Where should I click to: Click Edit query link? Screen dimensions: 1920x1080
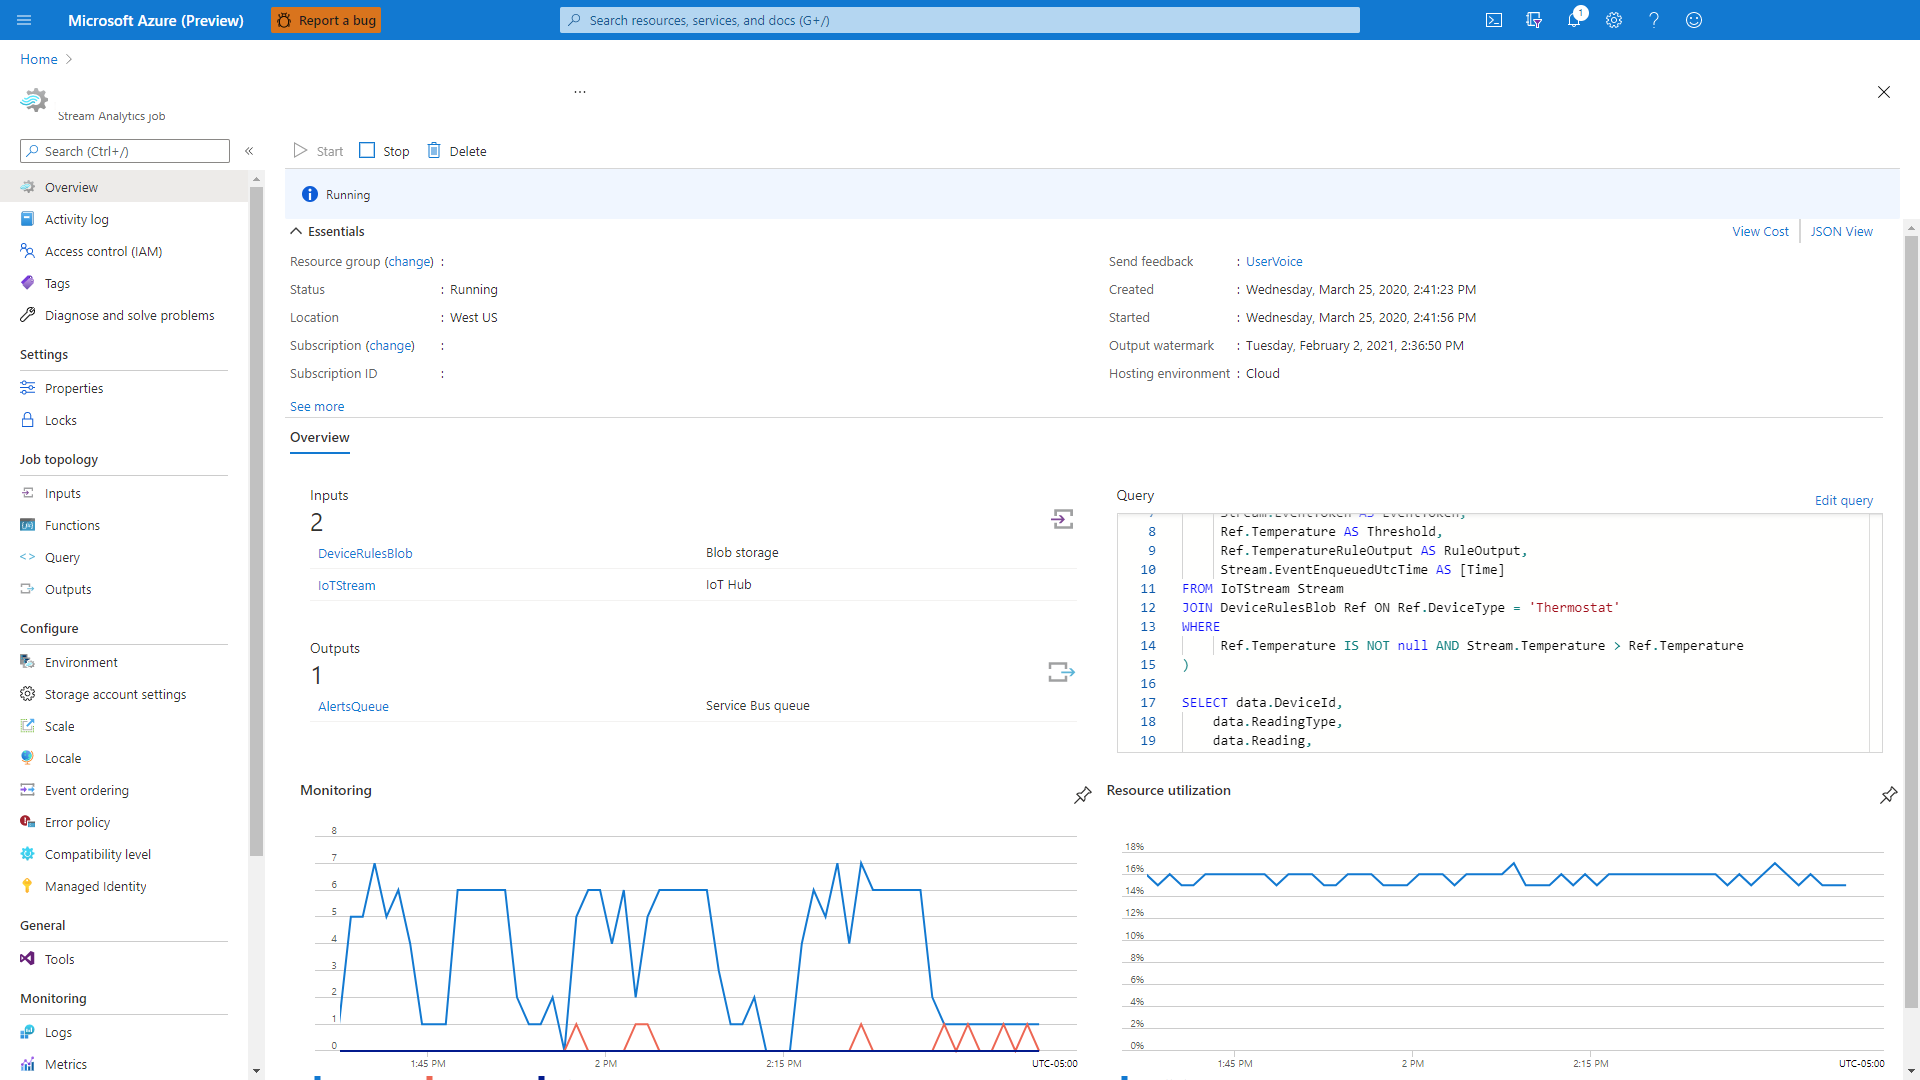pyautogui.click(x=1844, y=500)
